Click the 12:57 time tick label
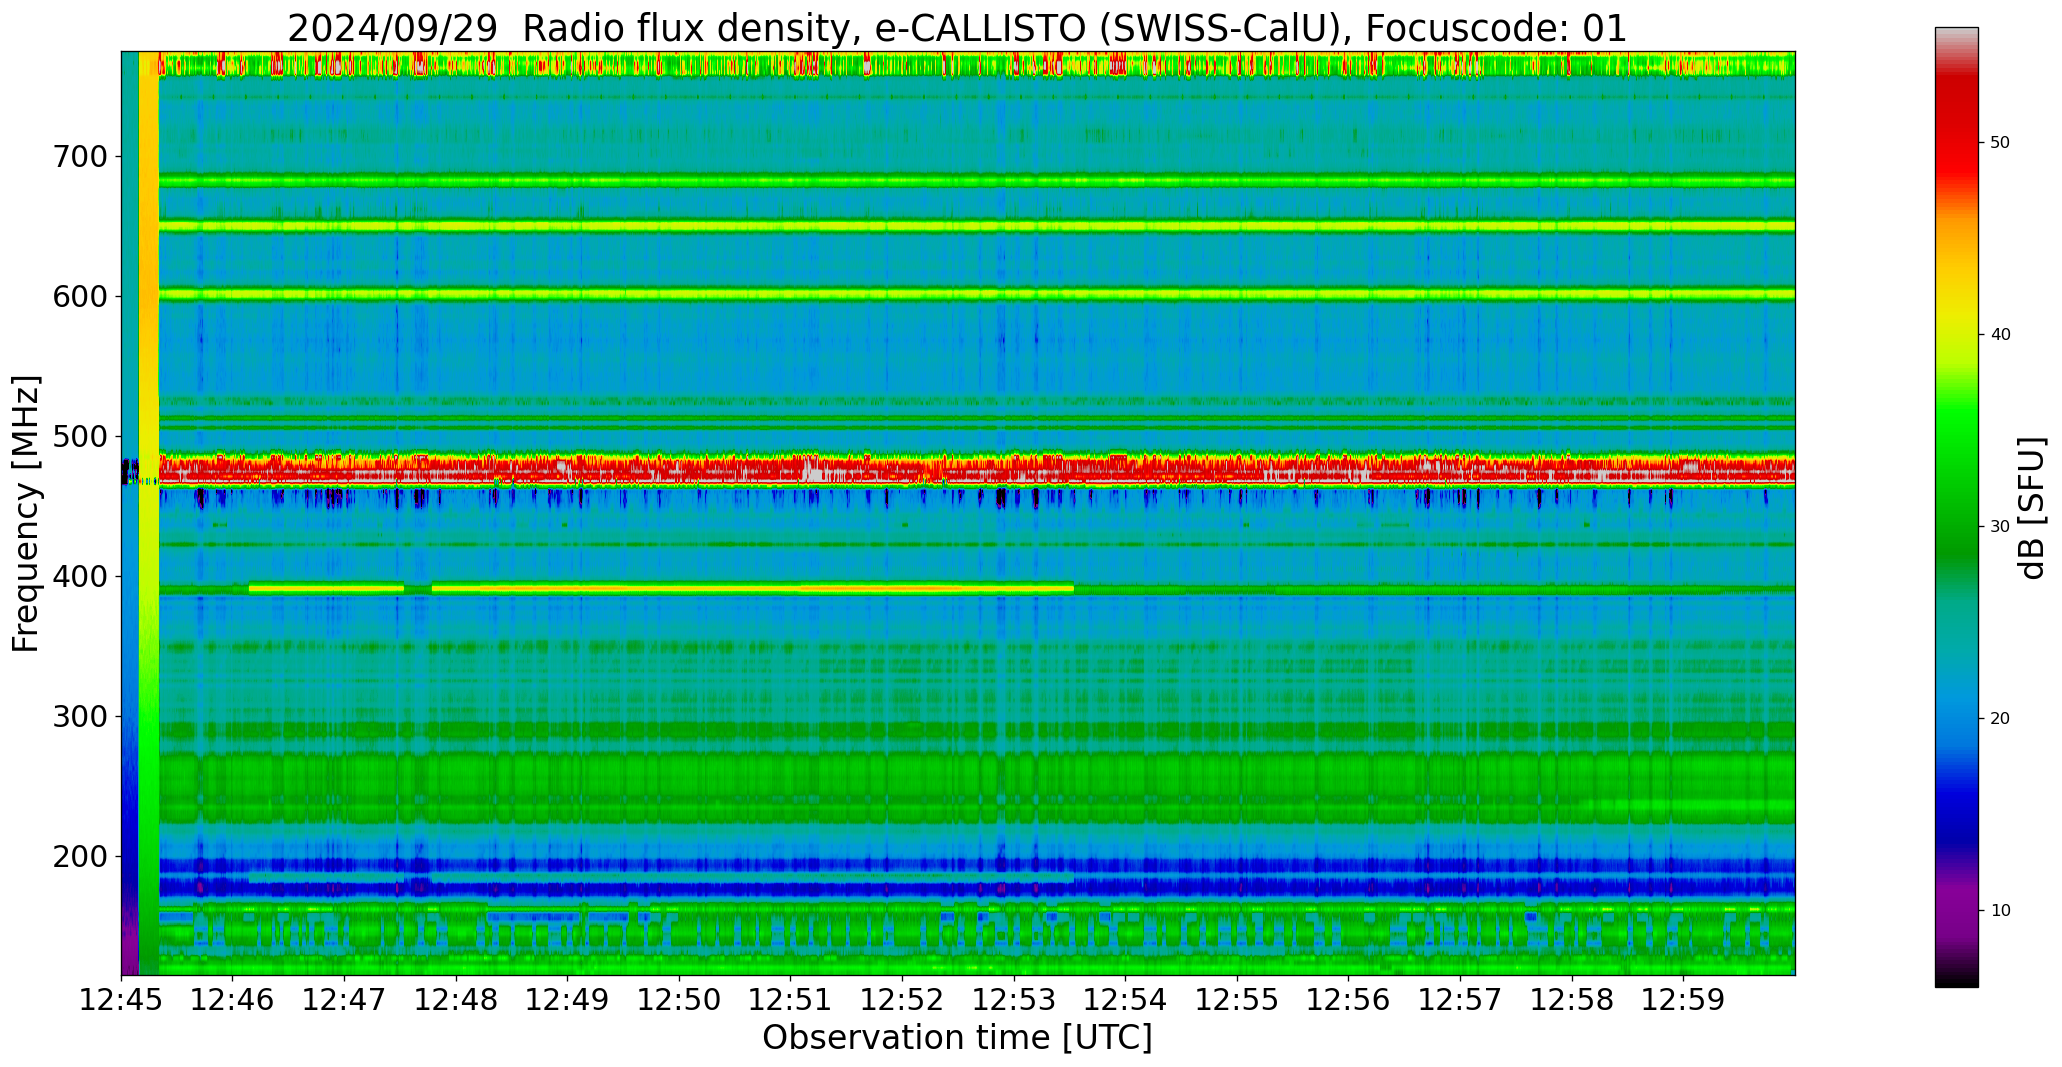The height and width of the screenshot is (1067, 2062). 1461,999
